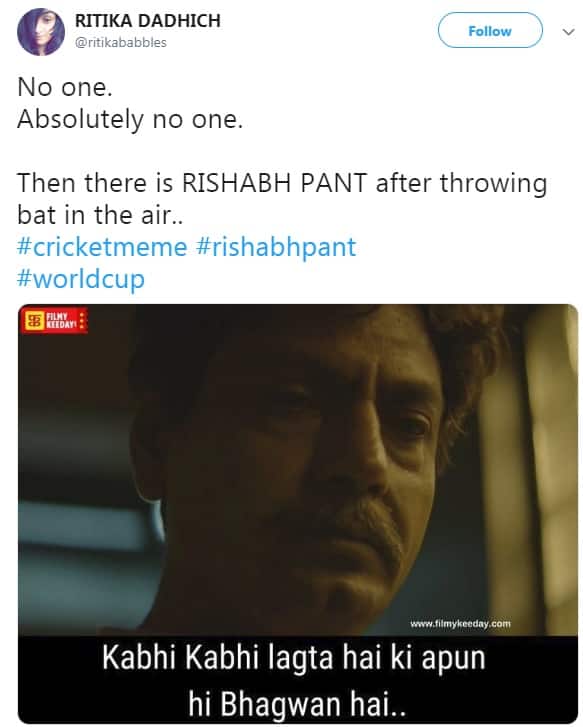Open the #rishabhpant hashtag

click(x=276, y=247)
